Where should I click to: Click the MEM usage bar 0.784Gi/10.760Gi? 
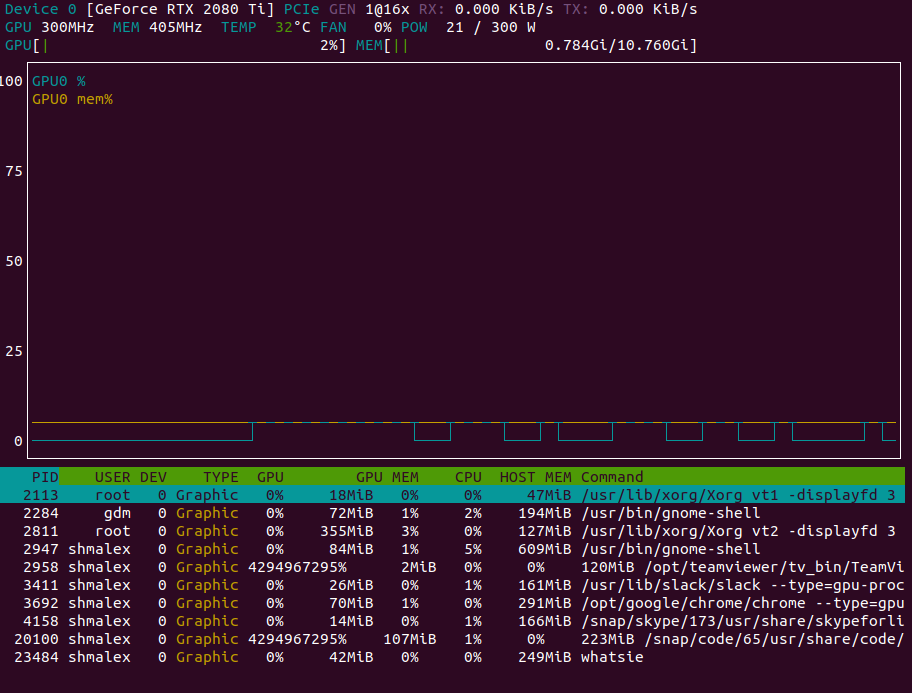point(526,45)
